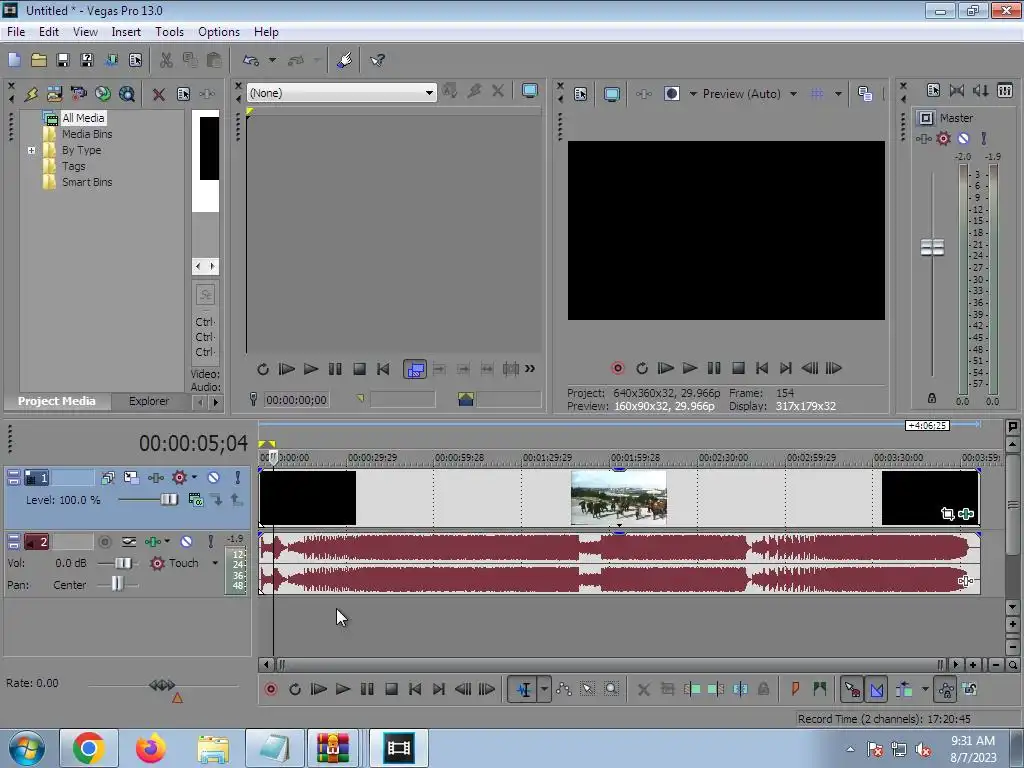Screen dimensions: 1024x768
Task: Mute video track 1
Action: (214, 477)
